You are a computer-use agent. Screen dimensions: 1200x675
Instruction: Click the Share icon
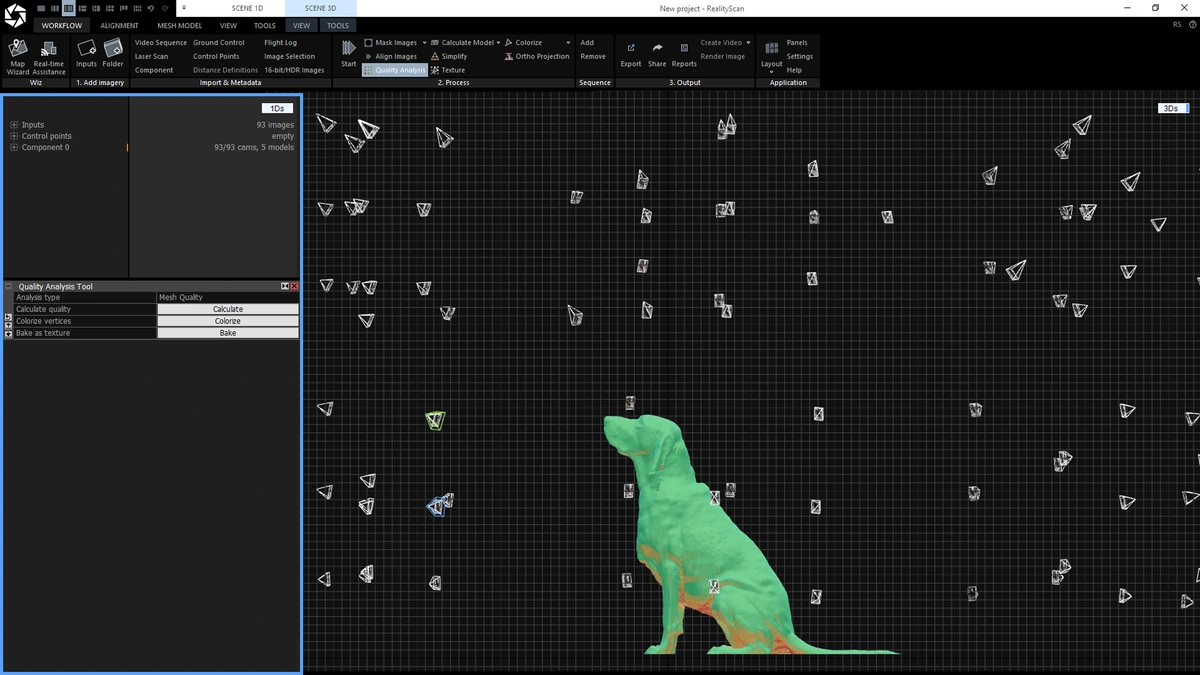click(657, 55)
